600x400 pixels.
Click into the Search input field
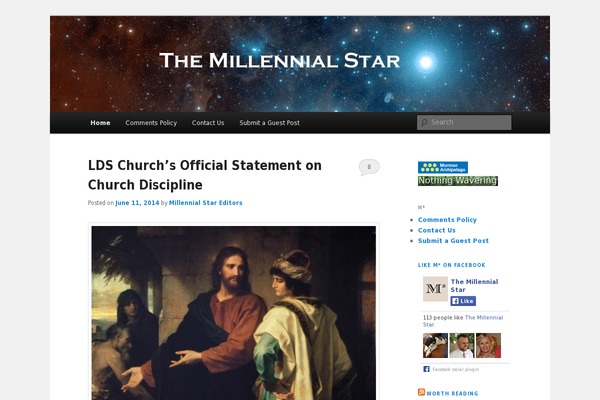pos(464,122)
